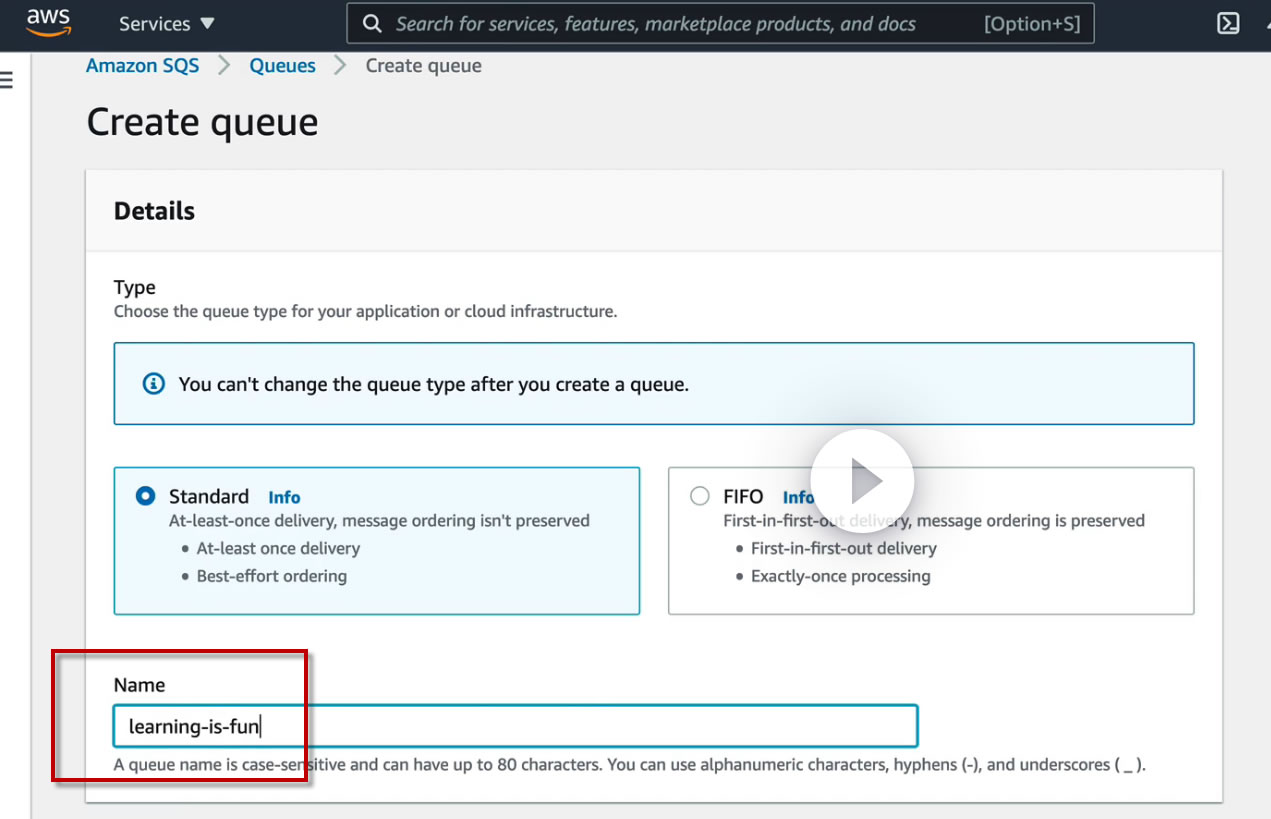Toggle the hamburger side navigation menu
This screenshot has width=1271, height=819.
[x=6, y=80]
